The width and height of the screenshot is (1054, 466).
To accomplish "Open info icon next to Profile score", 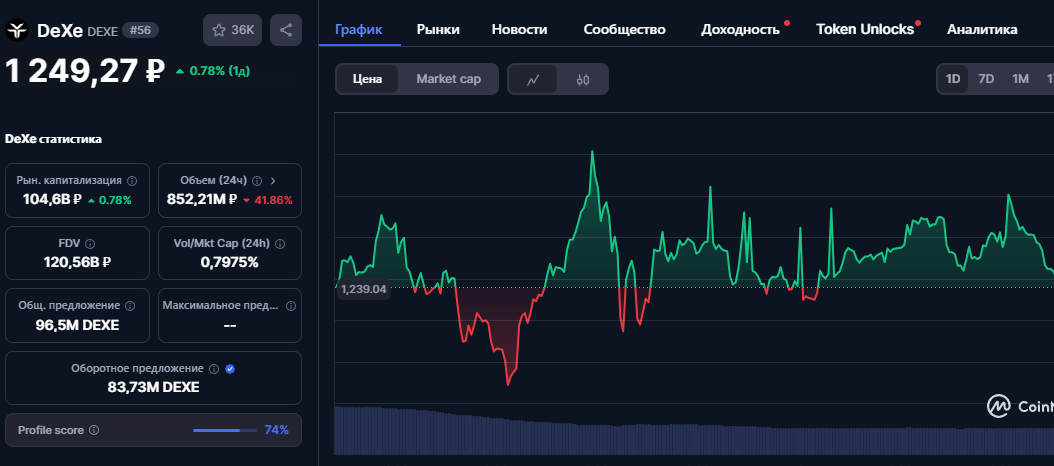I will tap(94, 430).
